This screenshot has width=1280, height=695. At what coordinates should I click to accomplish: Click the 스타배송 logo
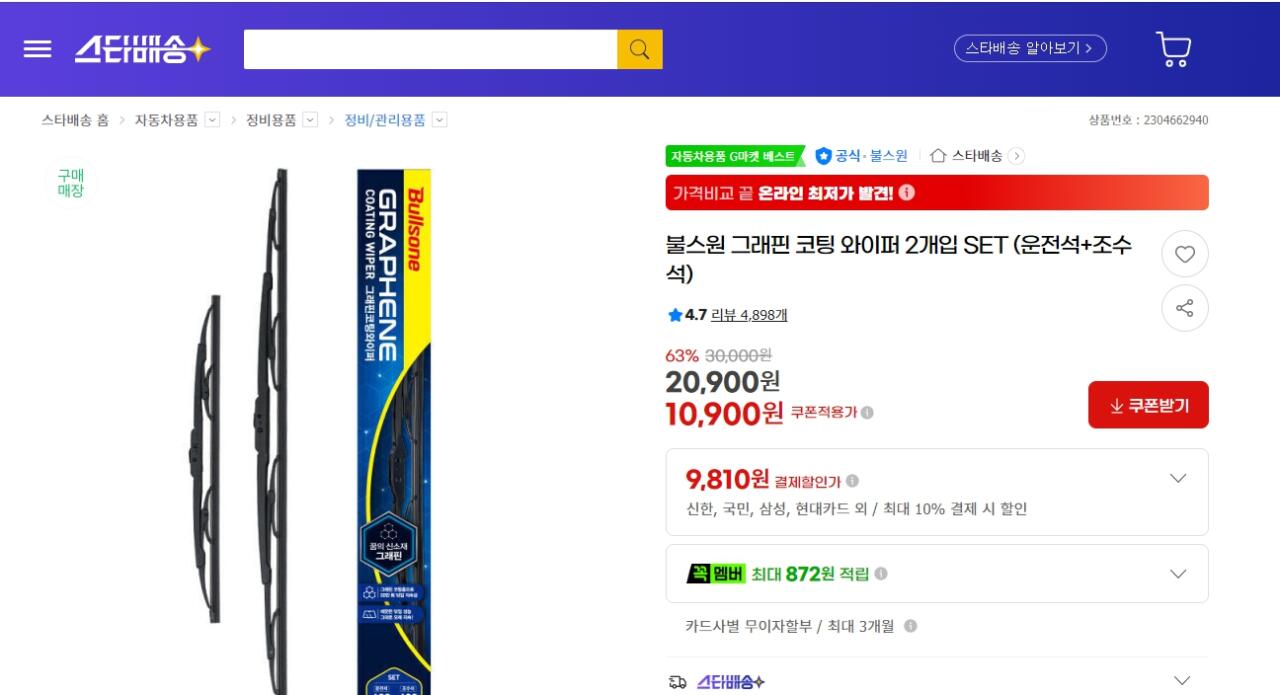click(x=142, y=49)
